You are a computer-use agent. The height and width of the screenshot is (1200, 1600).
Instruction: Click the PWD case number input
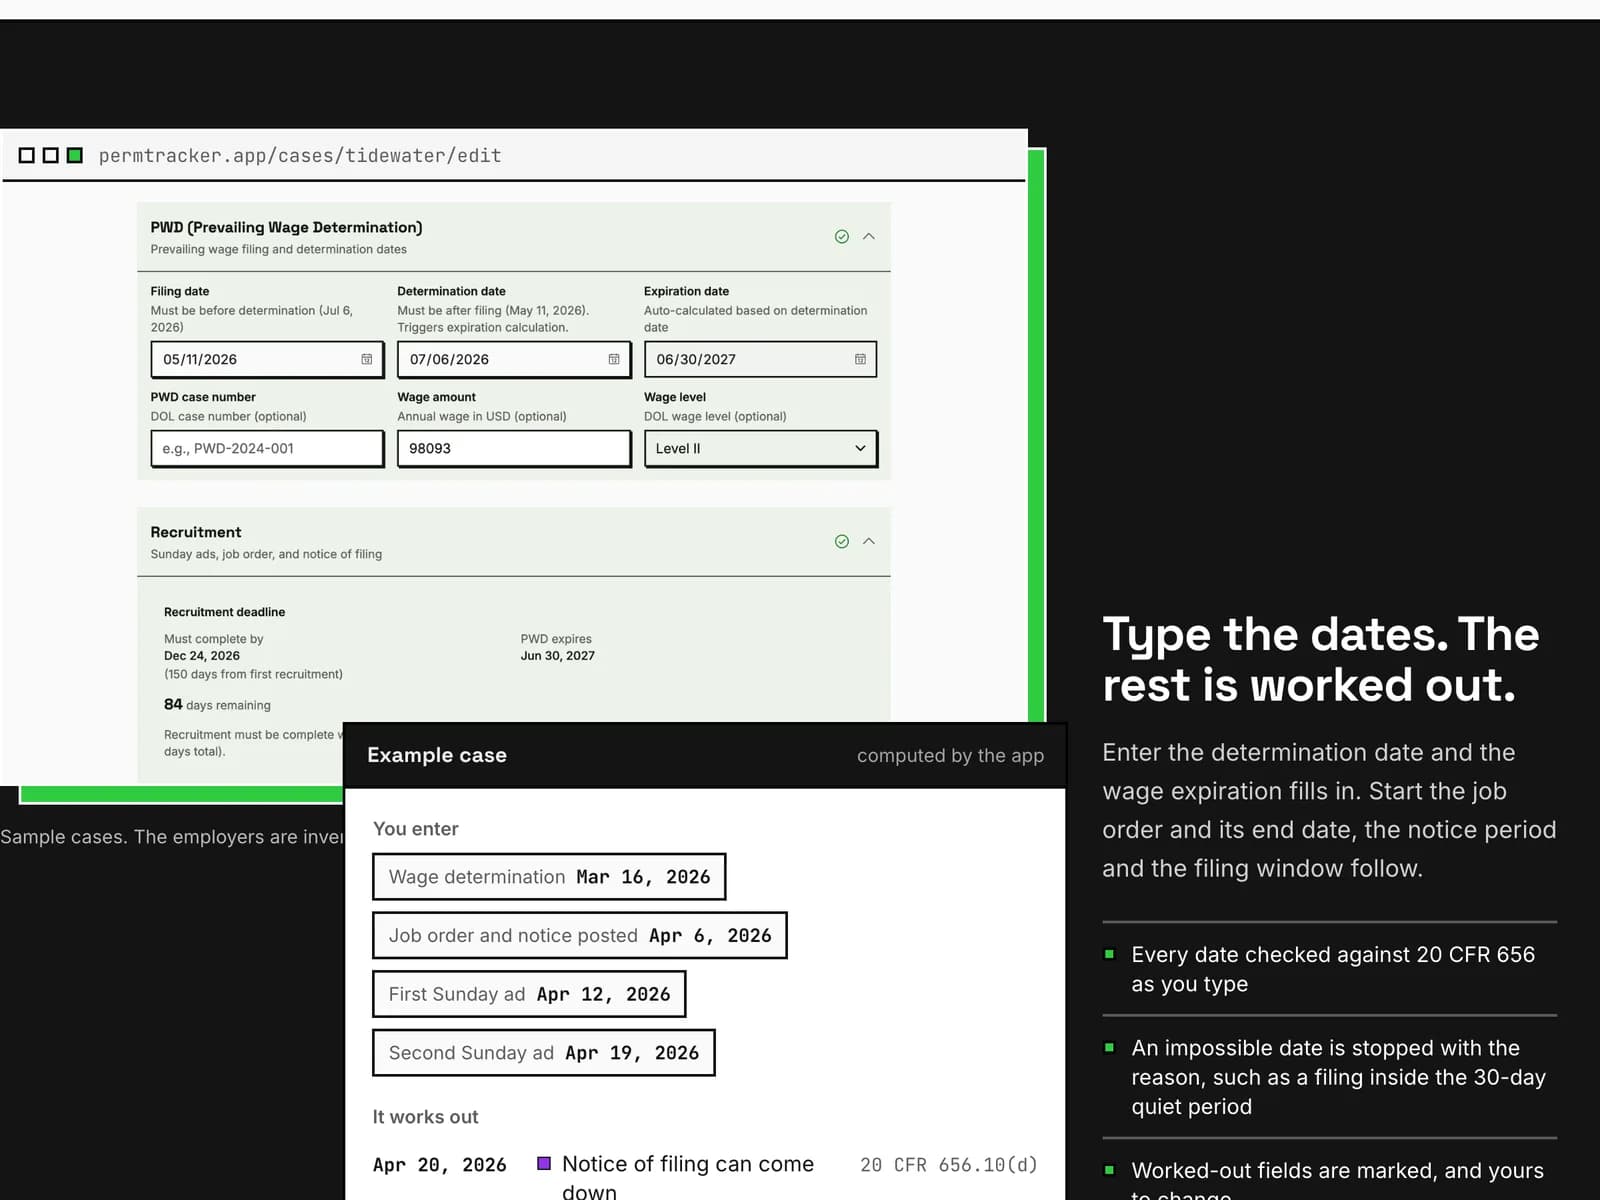click(267, 448)
